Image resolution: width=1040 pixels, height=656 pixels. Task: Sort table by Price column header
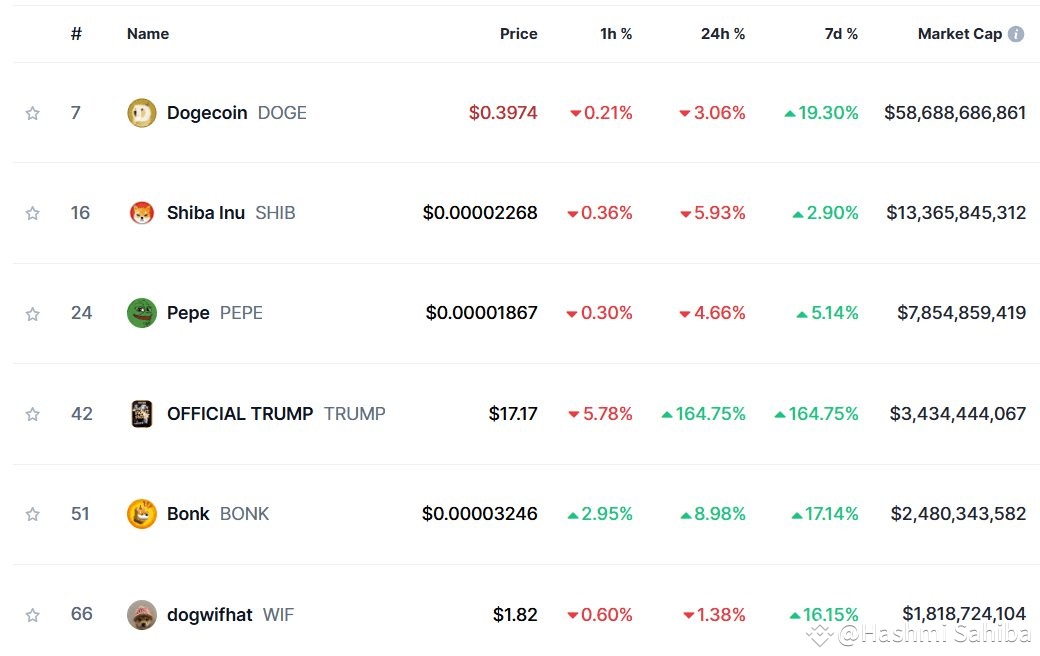tap(518, 34)
